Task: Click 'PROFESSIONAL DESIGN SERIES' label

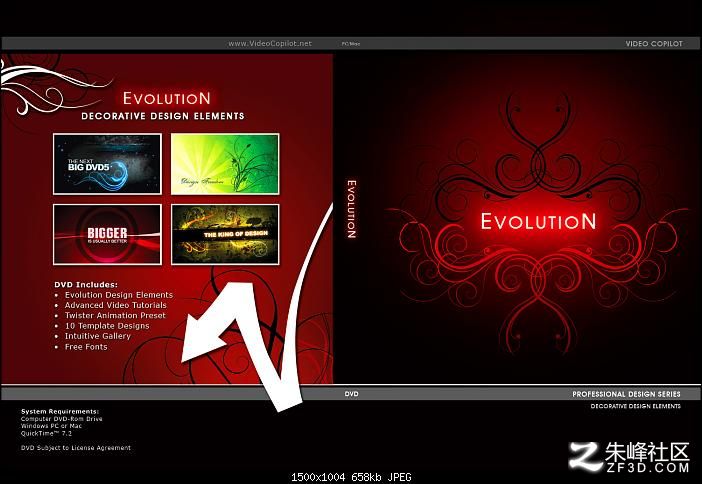Action: (626, 394)
